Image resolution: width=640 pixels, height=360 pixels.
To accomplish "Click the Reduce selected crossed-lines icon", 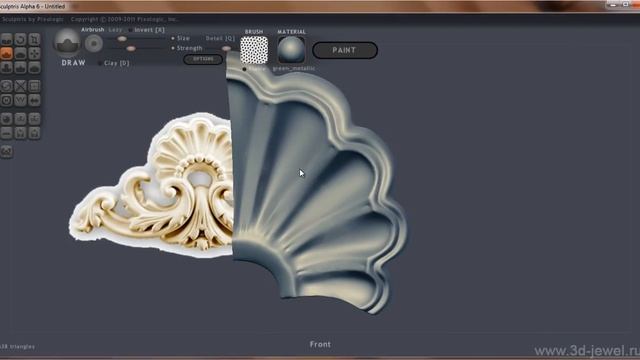I will 20,86.
